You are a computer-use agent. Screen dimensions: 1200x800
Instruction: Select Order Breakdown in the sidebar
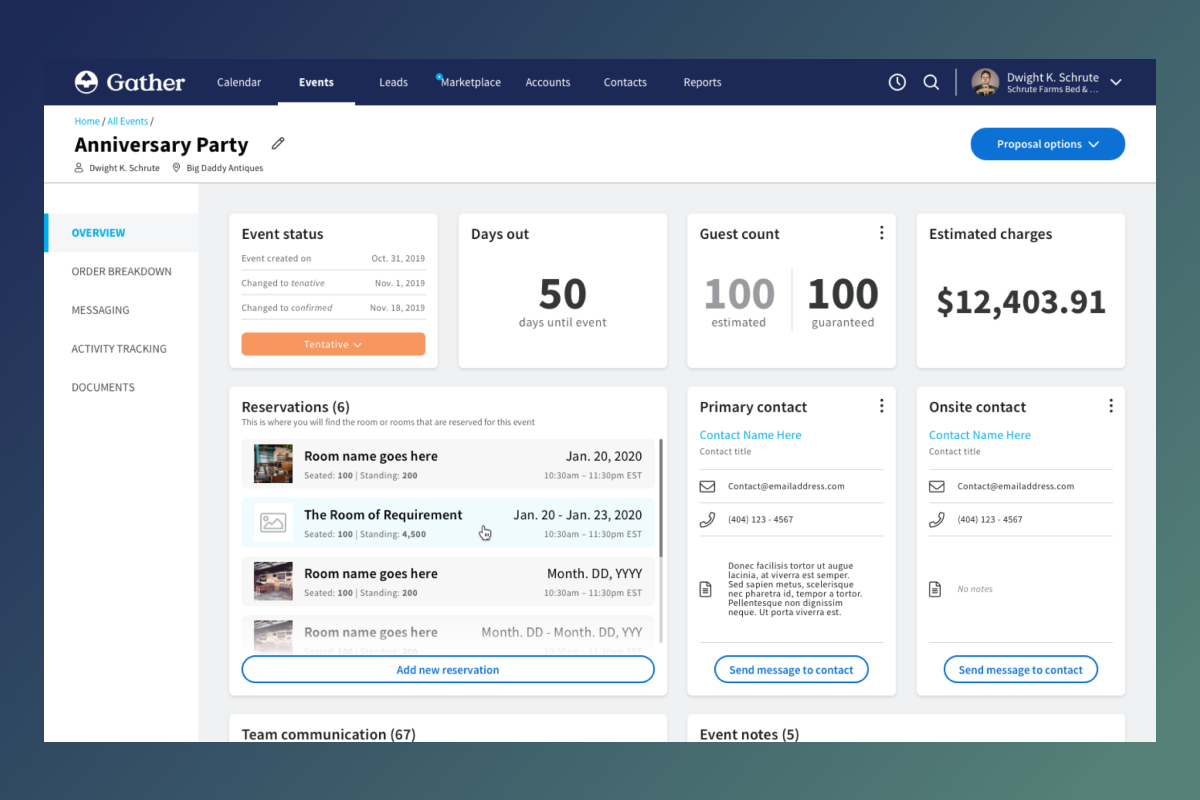pos(121,271)
